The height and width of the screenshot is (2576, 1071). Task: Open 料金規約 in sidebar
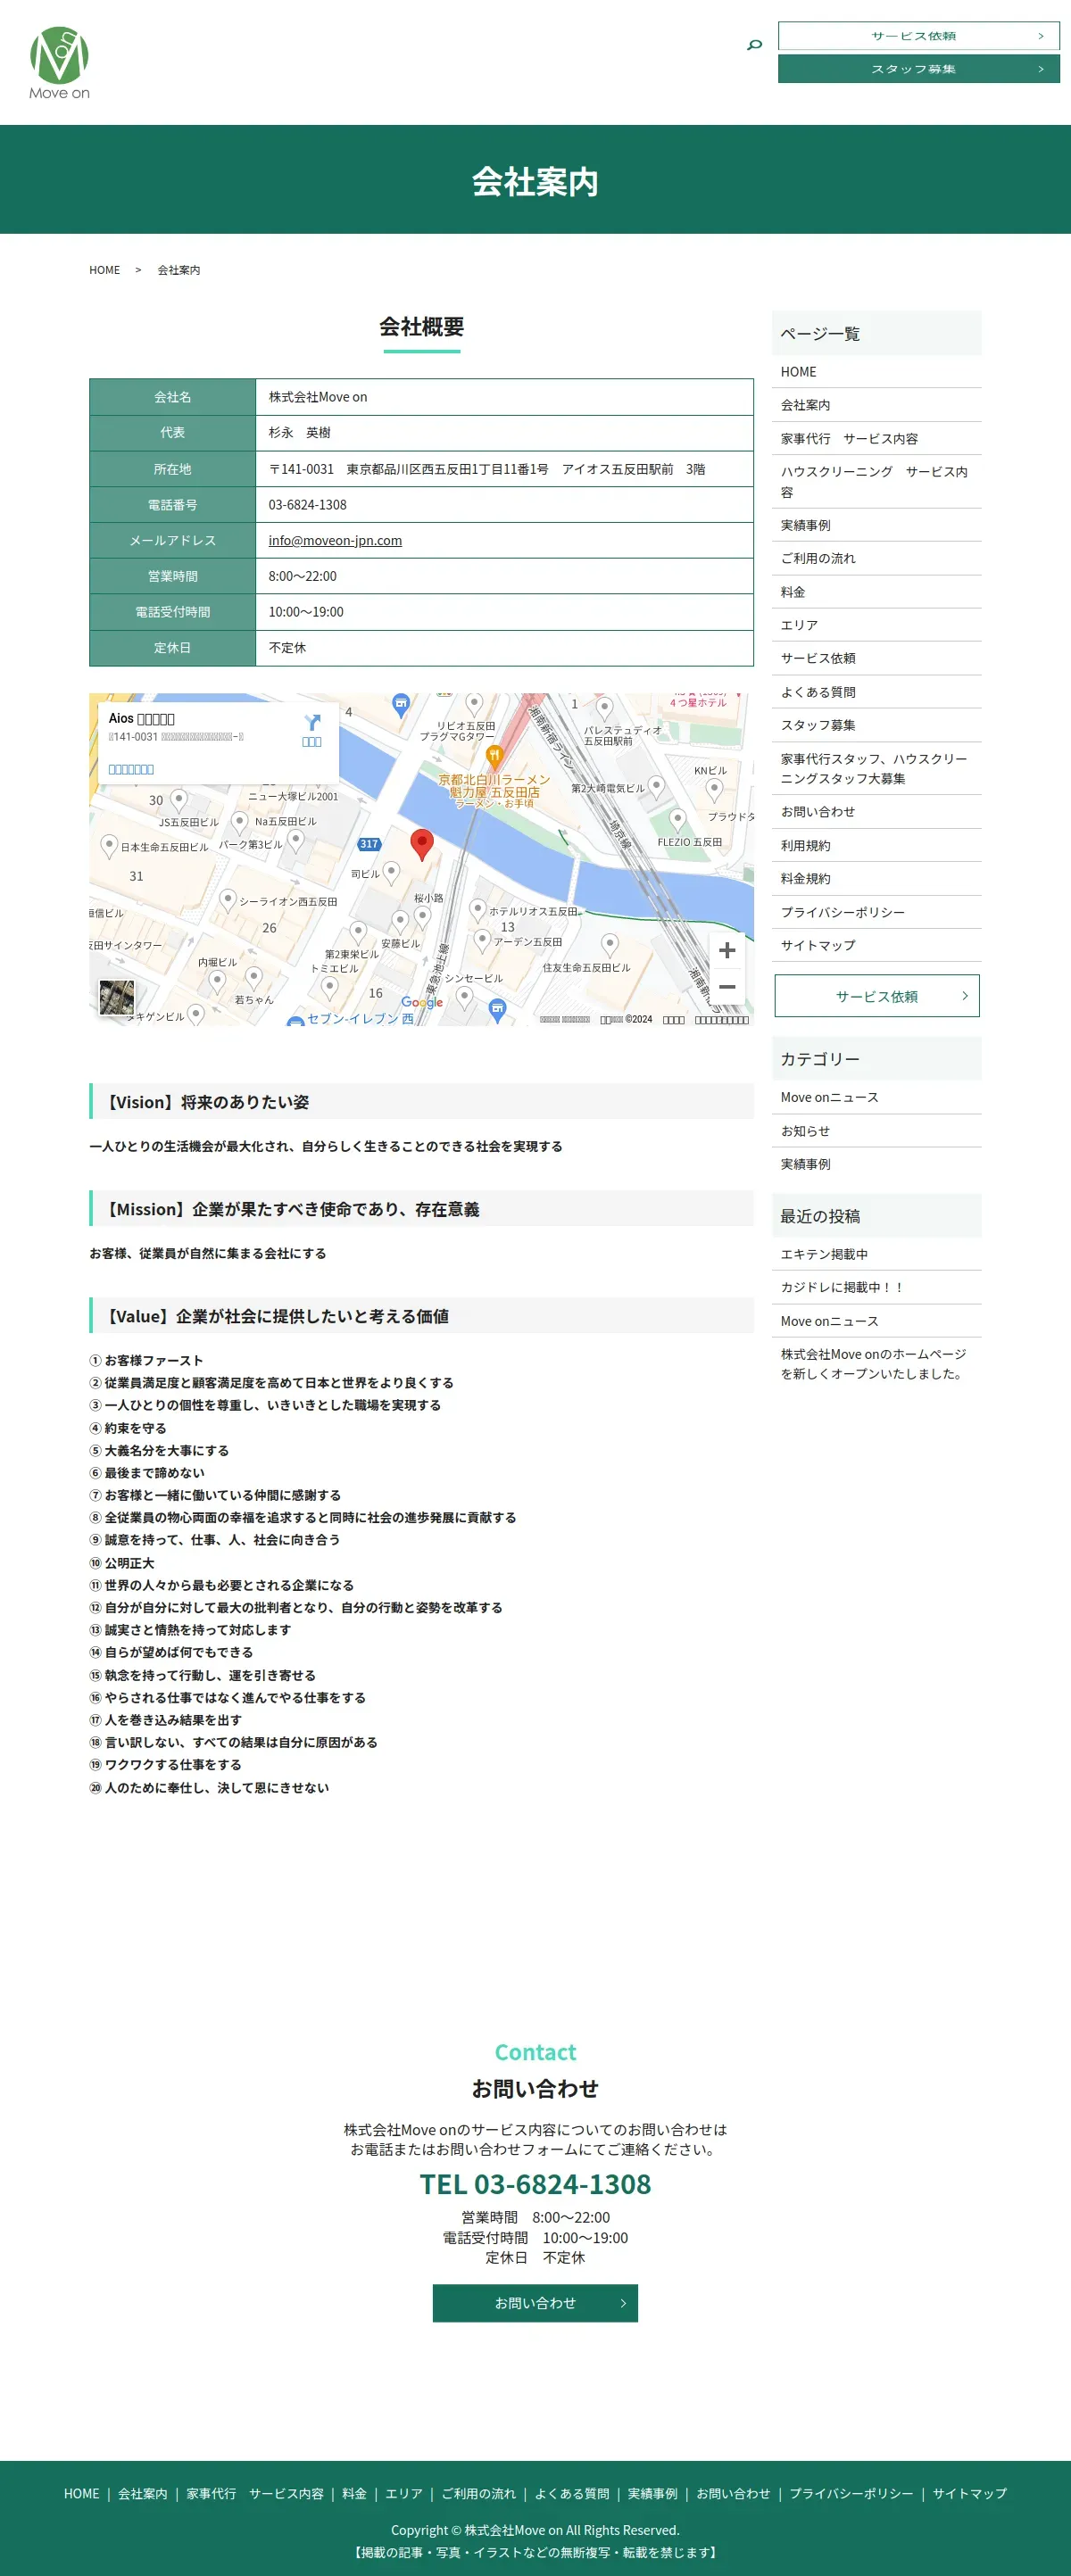click(x=877, y=878)
